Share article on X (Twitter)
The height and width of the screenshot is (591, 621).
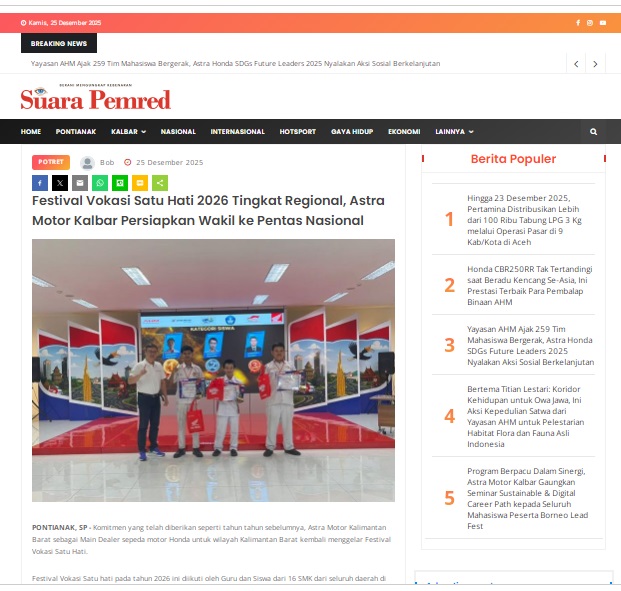(x=60, y=183)
